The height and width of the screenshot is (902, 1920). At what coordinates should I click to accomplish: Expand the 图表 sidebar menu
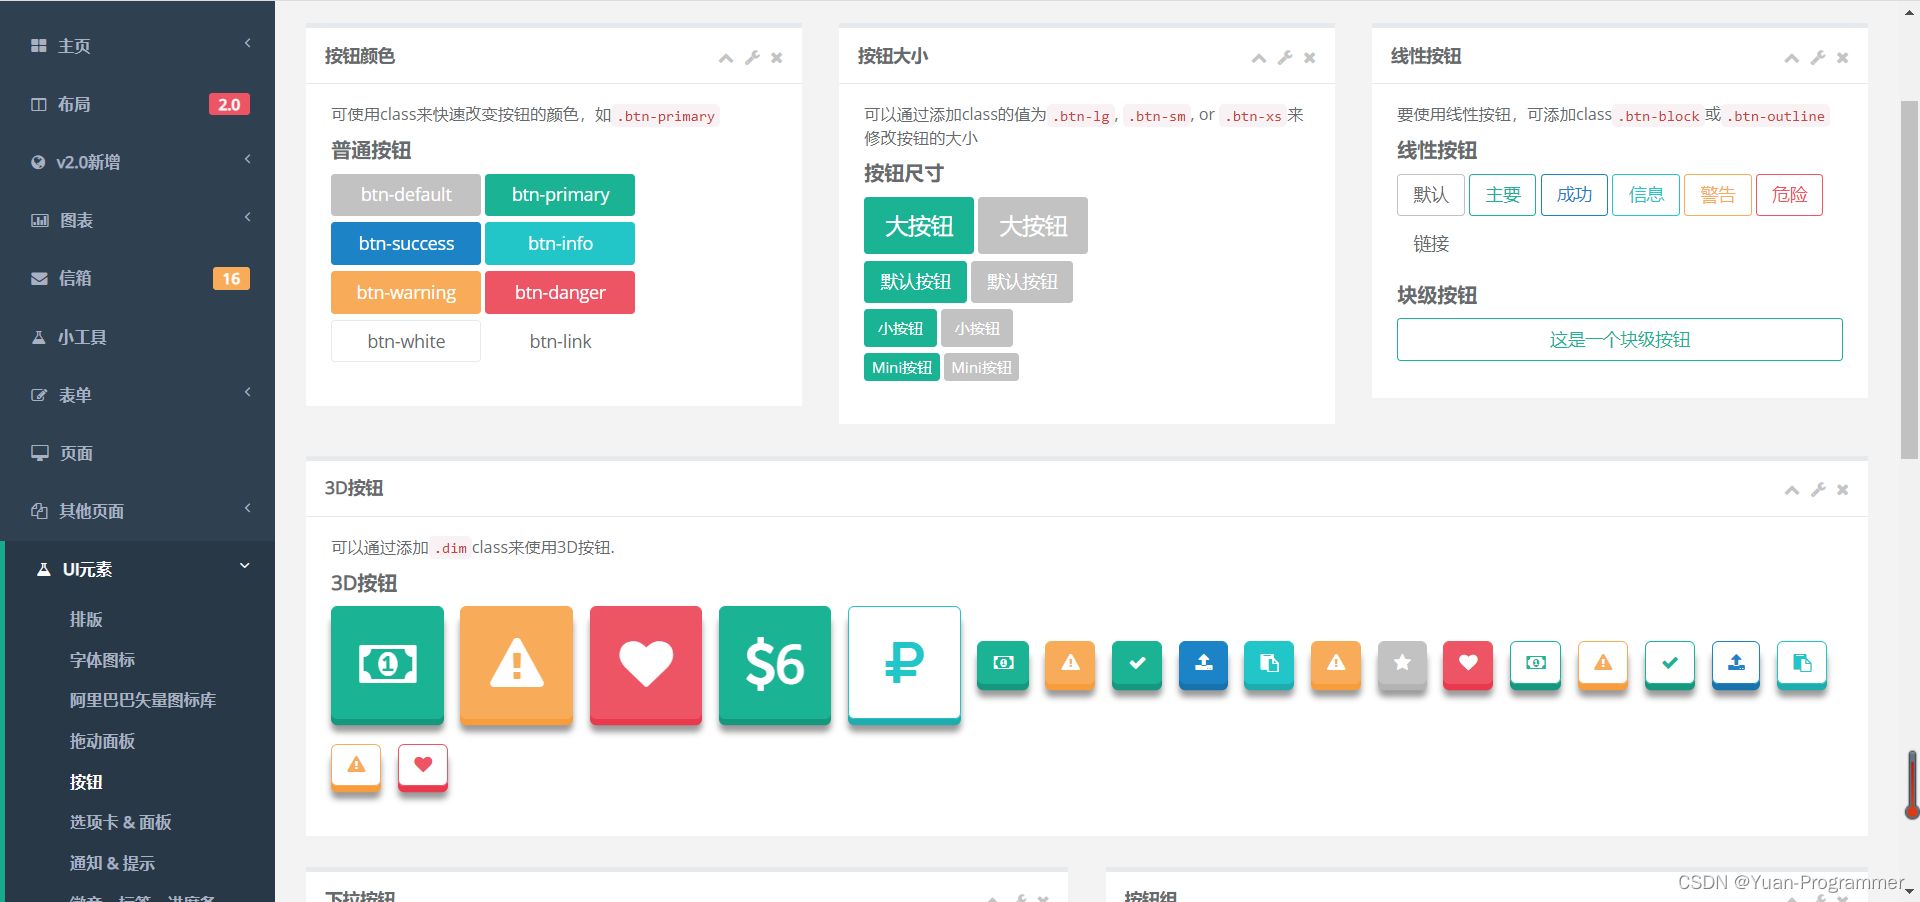137,220
